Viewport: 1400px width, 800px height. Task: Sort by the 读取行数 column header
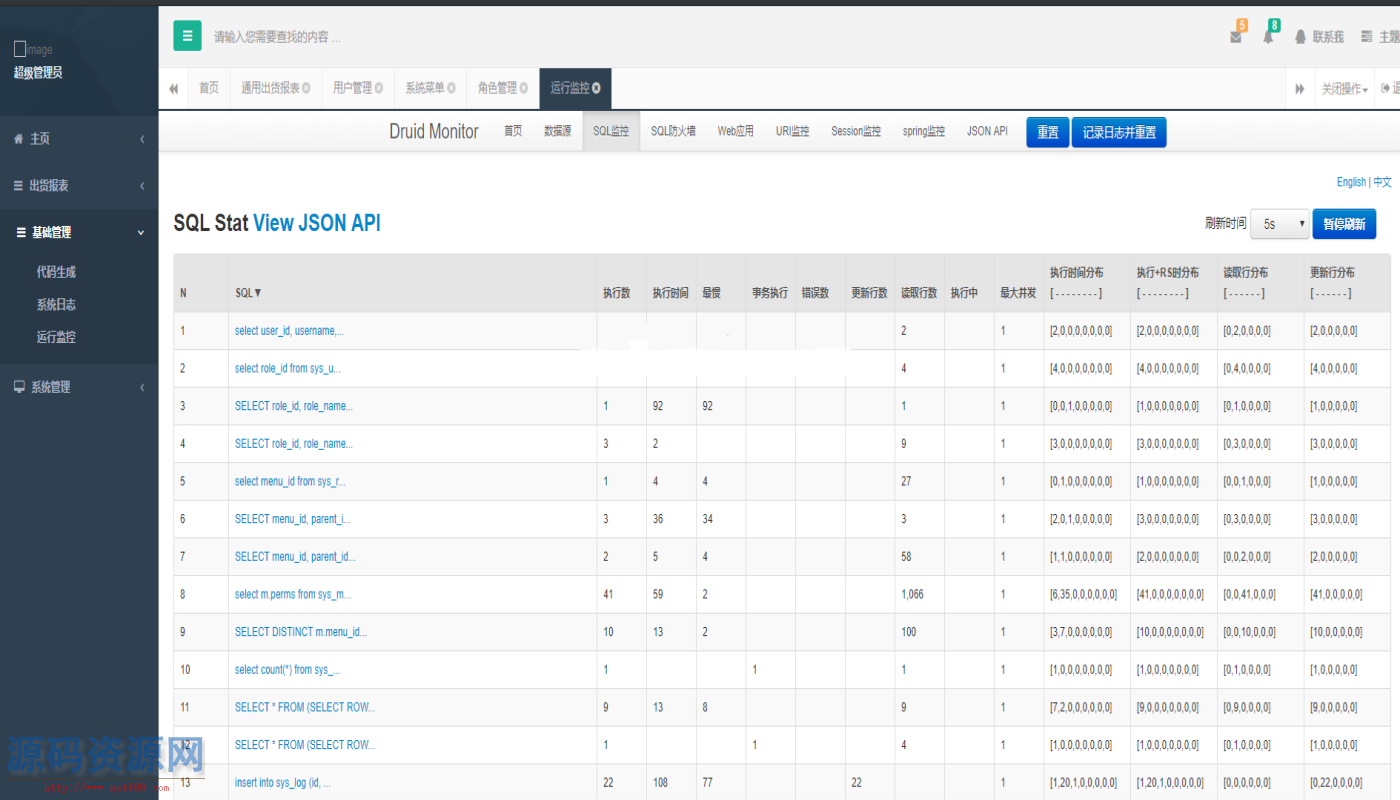(x=919, y=293)
